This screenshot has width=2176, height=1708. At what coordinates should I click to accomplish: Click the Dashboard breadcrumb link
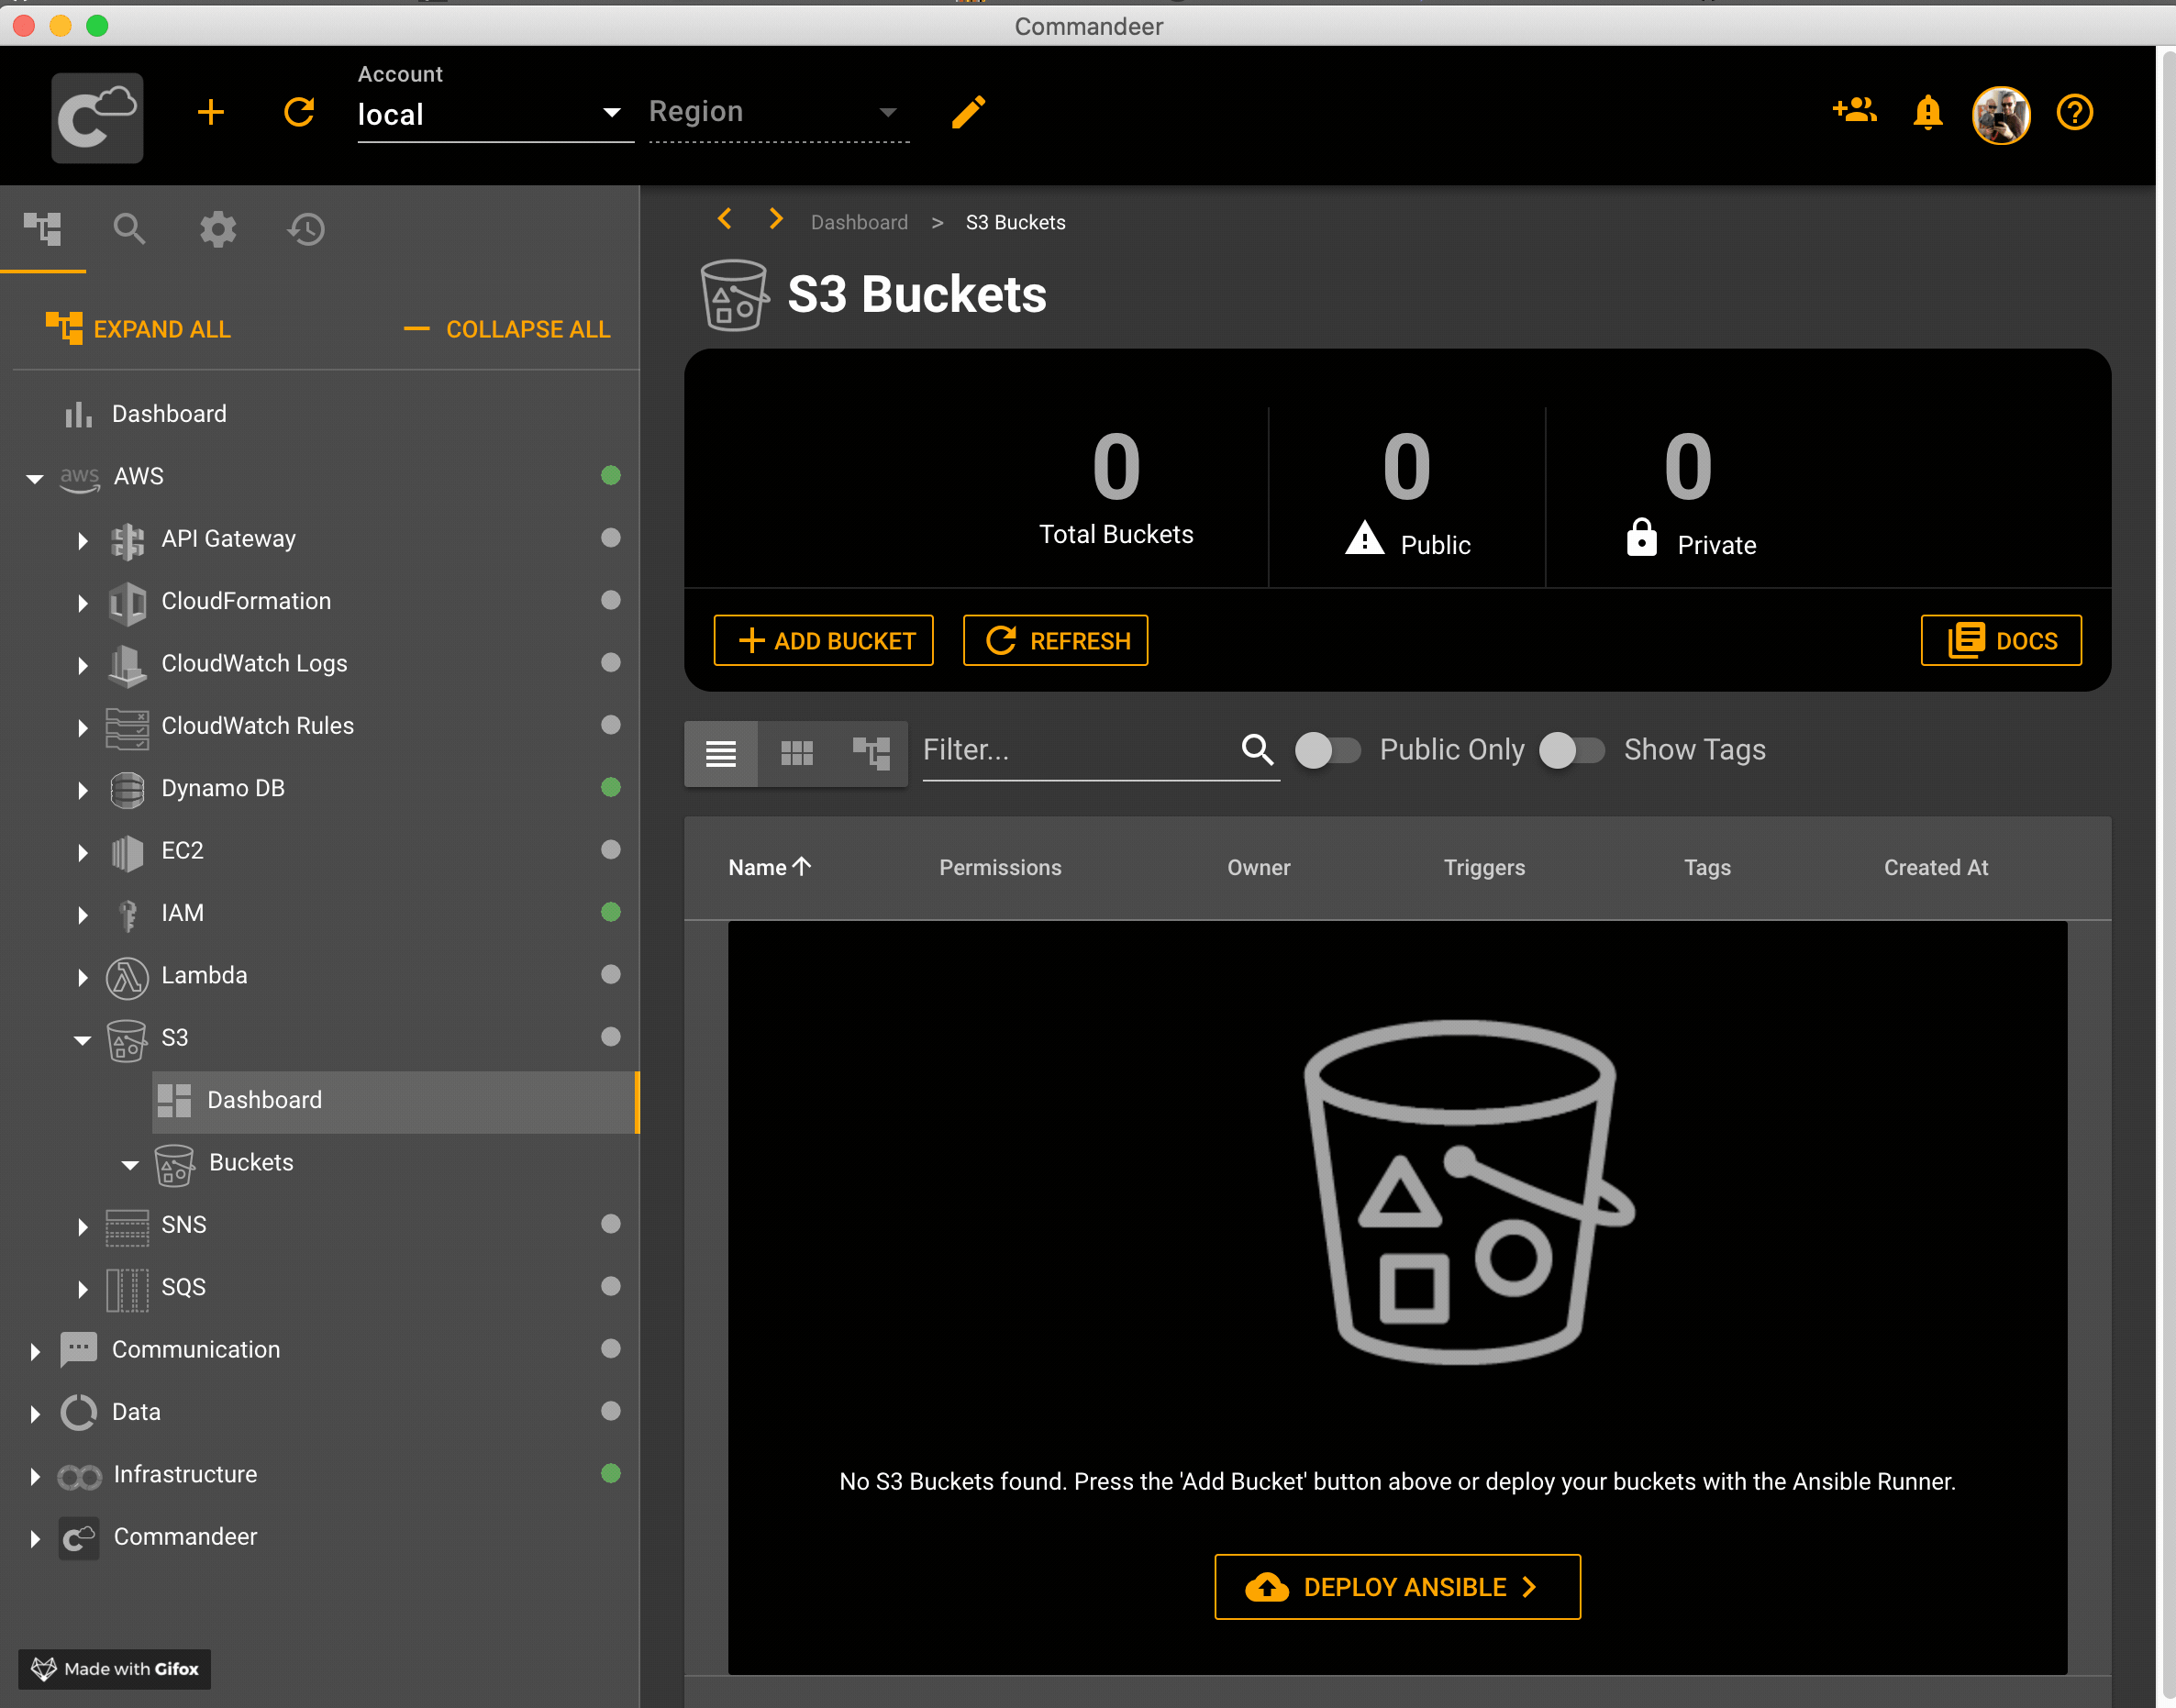[859, 222]
